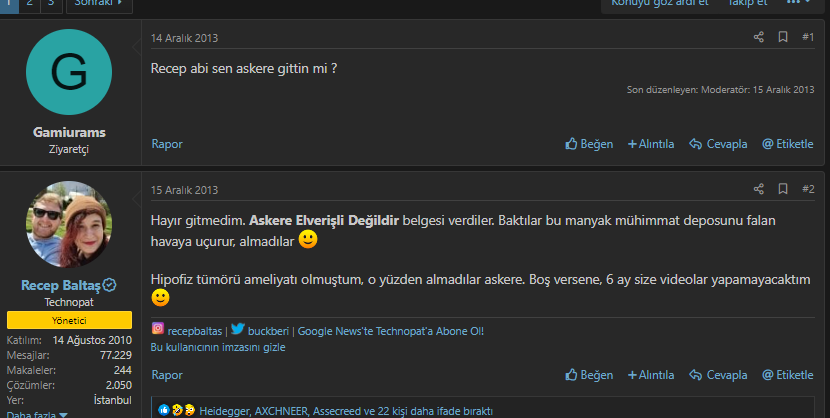
Task: Open Heidegger's profile from reactions
Action: click(x=224, y=411)
